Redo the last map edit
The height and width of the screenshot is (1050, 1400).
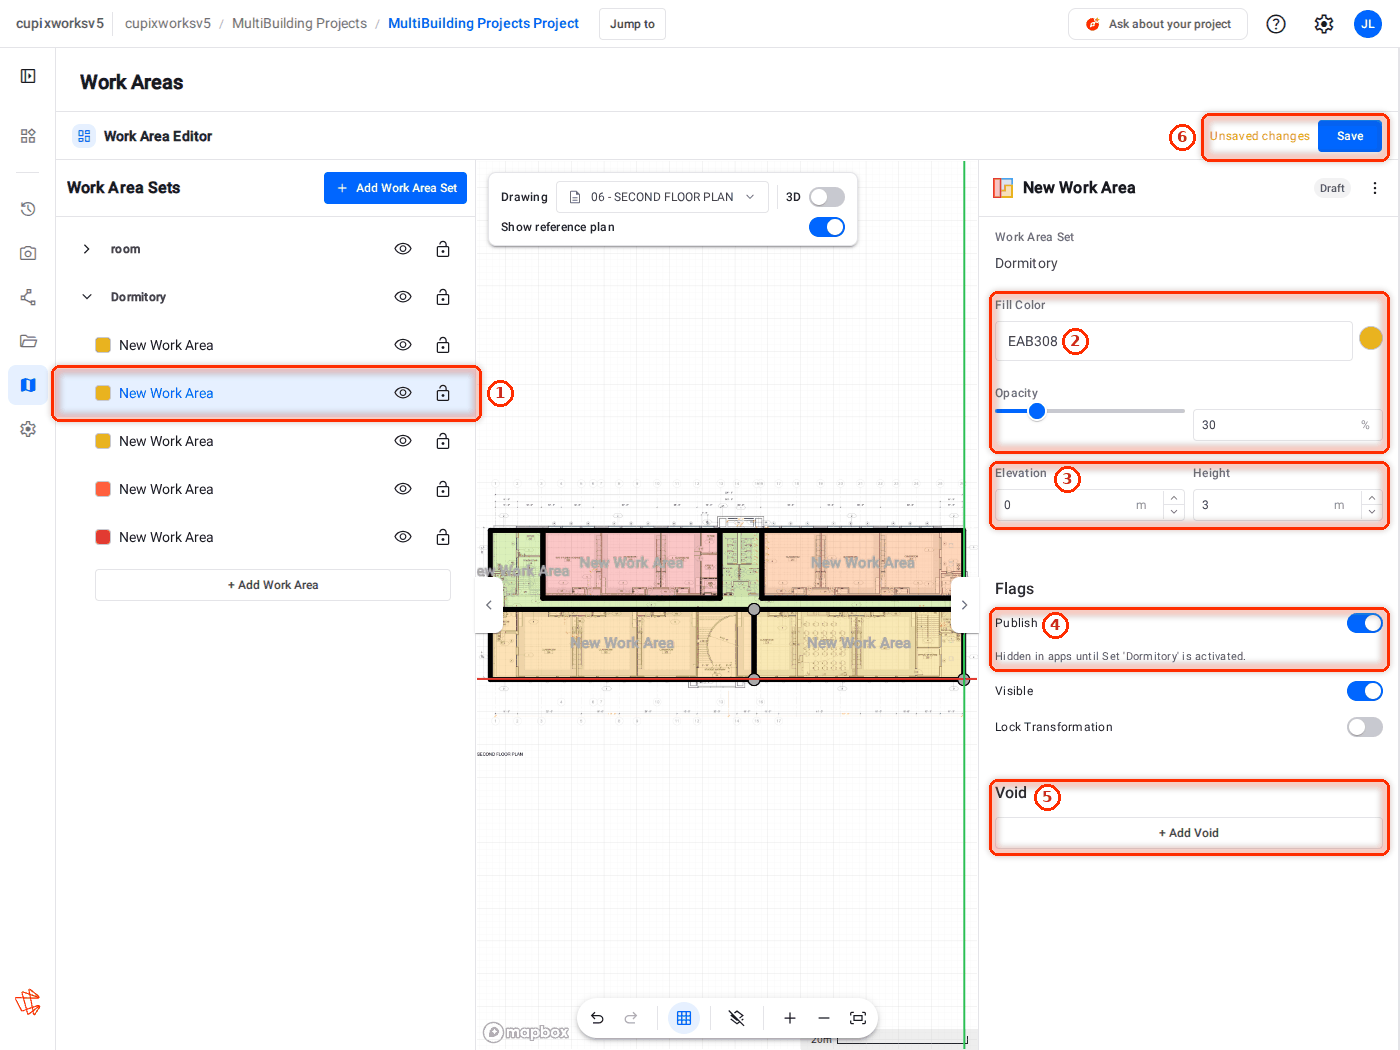tap(631, 1018)
